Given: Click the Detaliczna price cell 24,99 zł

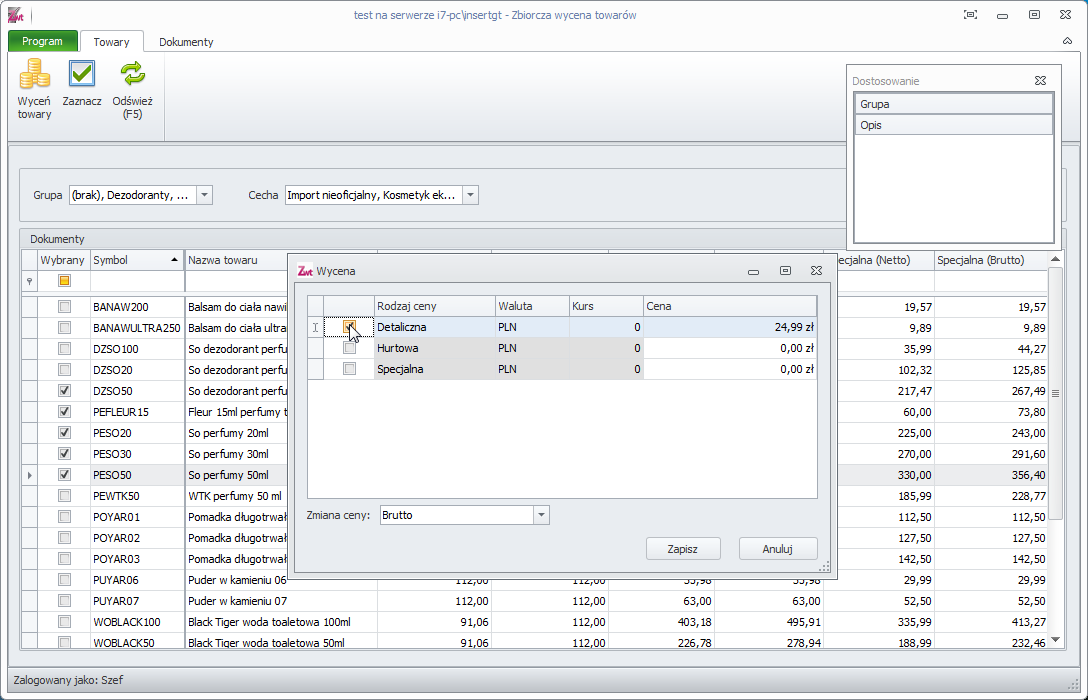Looking at the screenshot, I should point(730,327).
